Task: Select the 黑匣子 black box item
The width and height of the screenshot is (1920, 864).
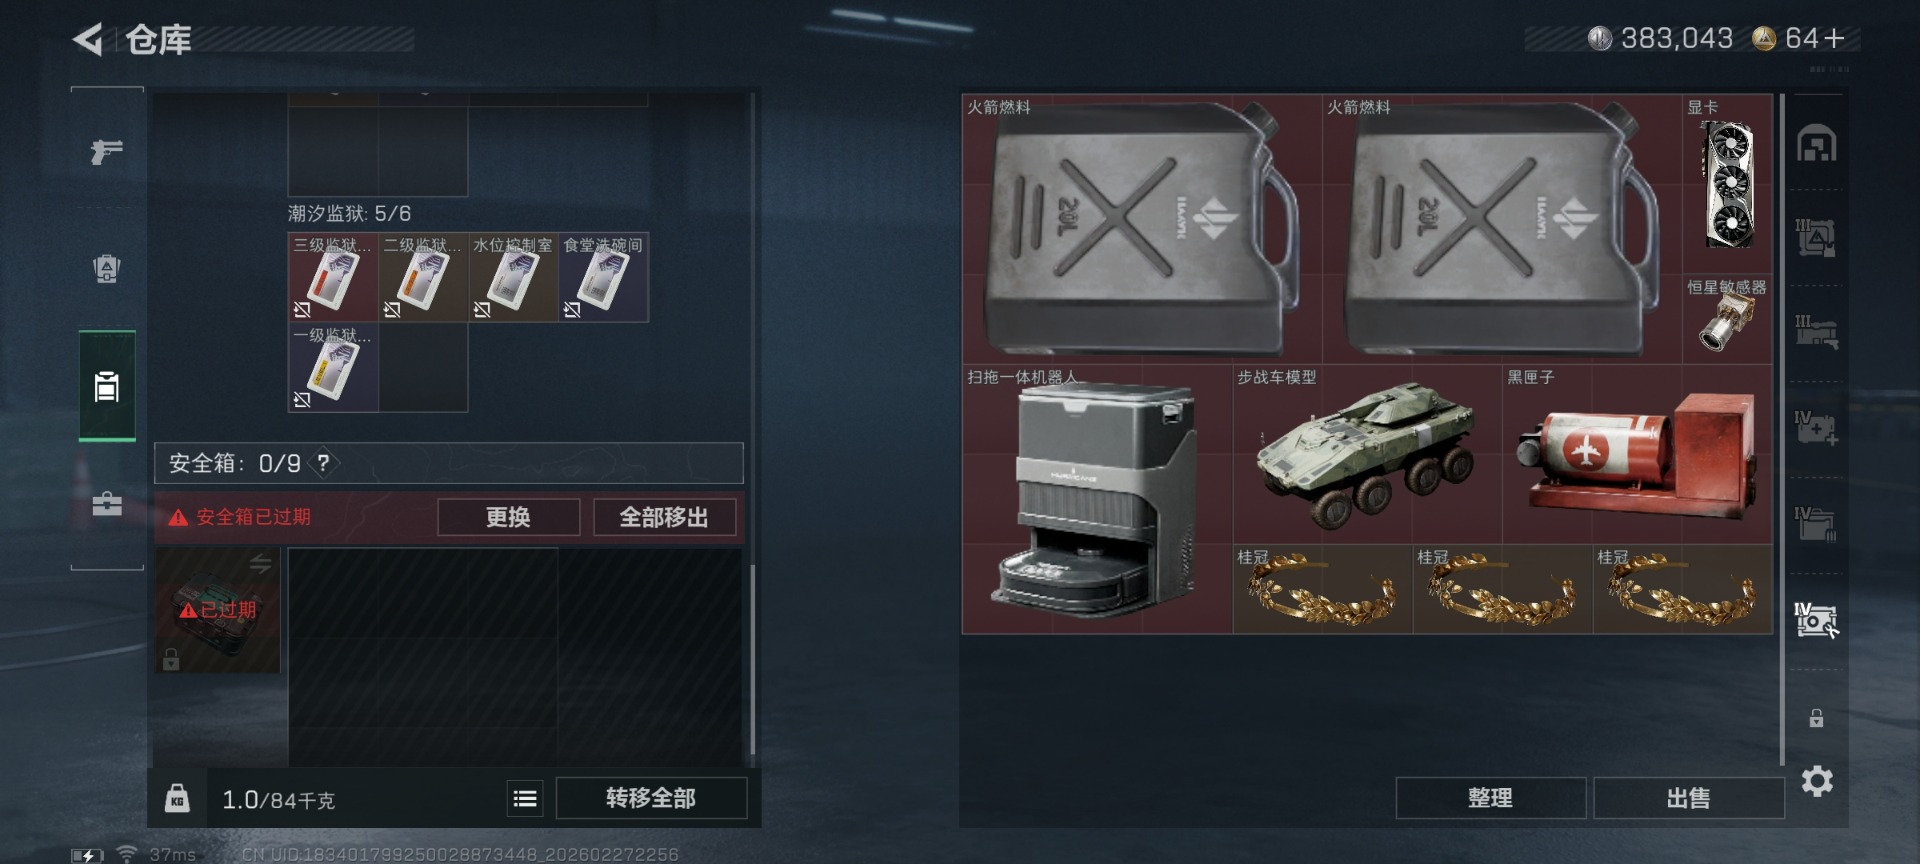Action: coord(1636,454)
